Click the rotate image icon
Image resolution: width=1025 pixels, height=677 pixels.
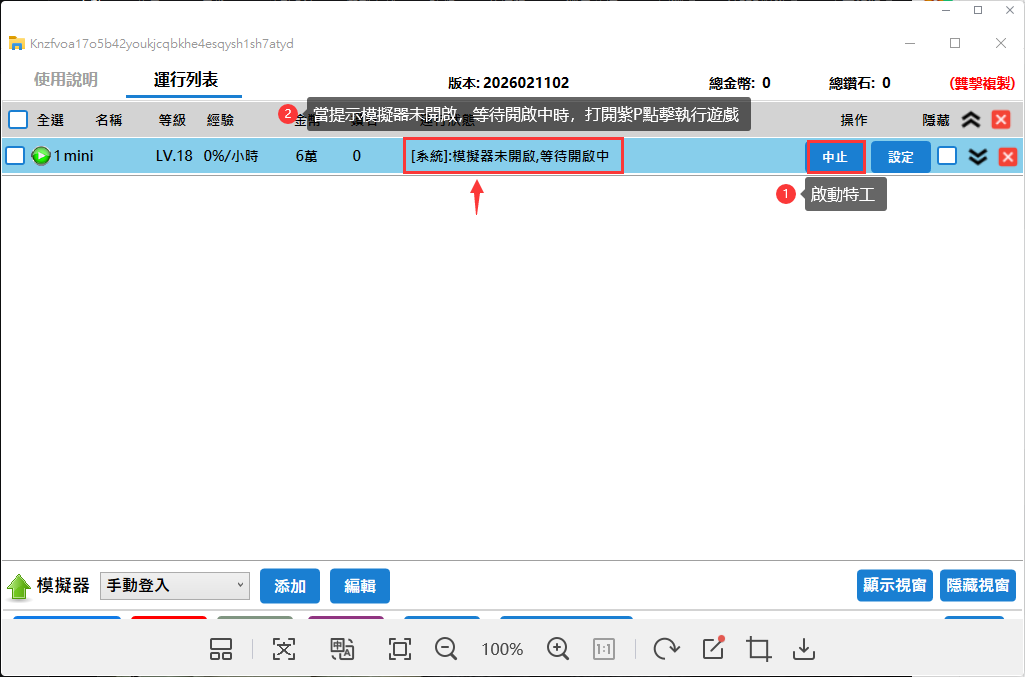pos(665,649)
